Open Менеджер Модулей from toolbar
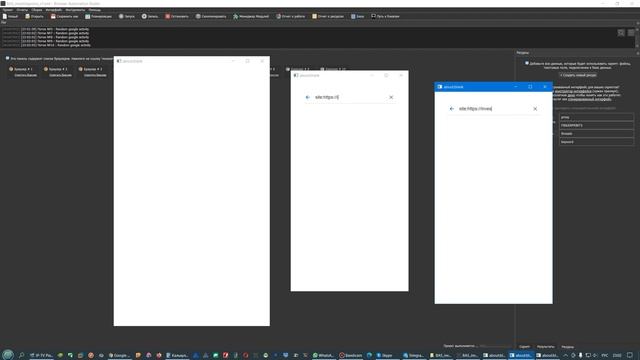This screenshot has height=360, width=640. coord(251,16)
